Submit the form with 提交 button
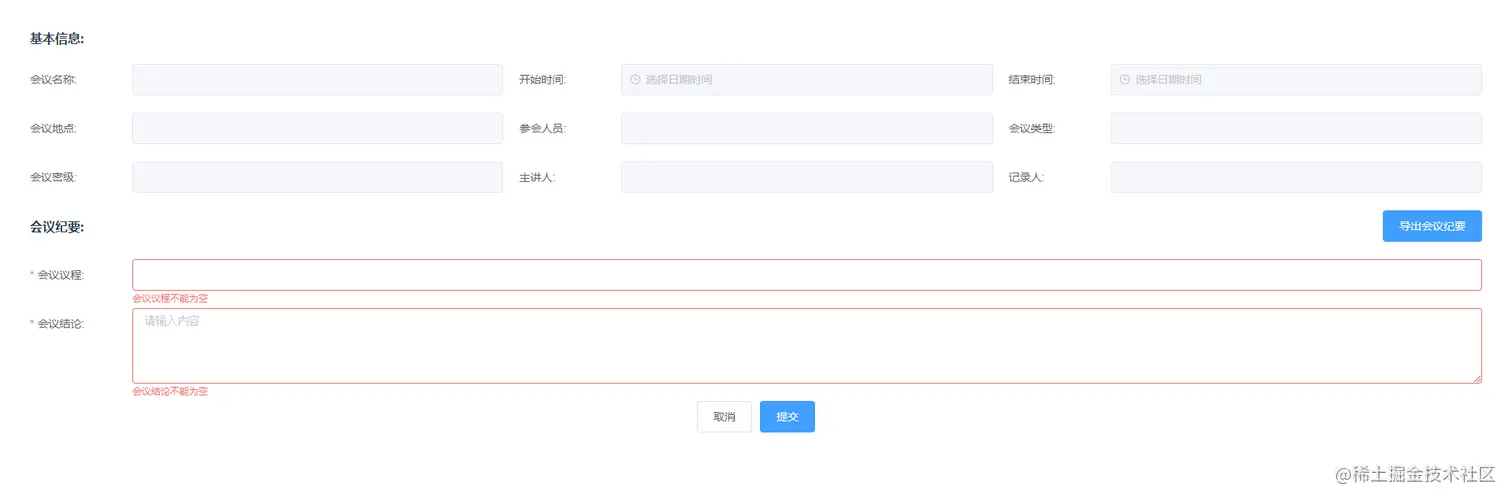Screen dimensions: 1512x501 [x=787, y=417]
